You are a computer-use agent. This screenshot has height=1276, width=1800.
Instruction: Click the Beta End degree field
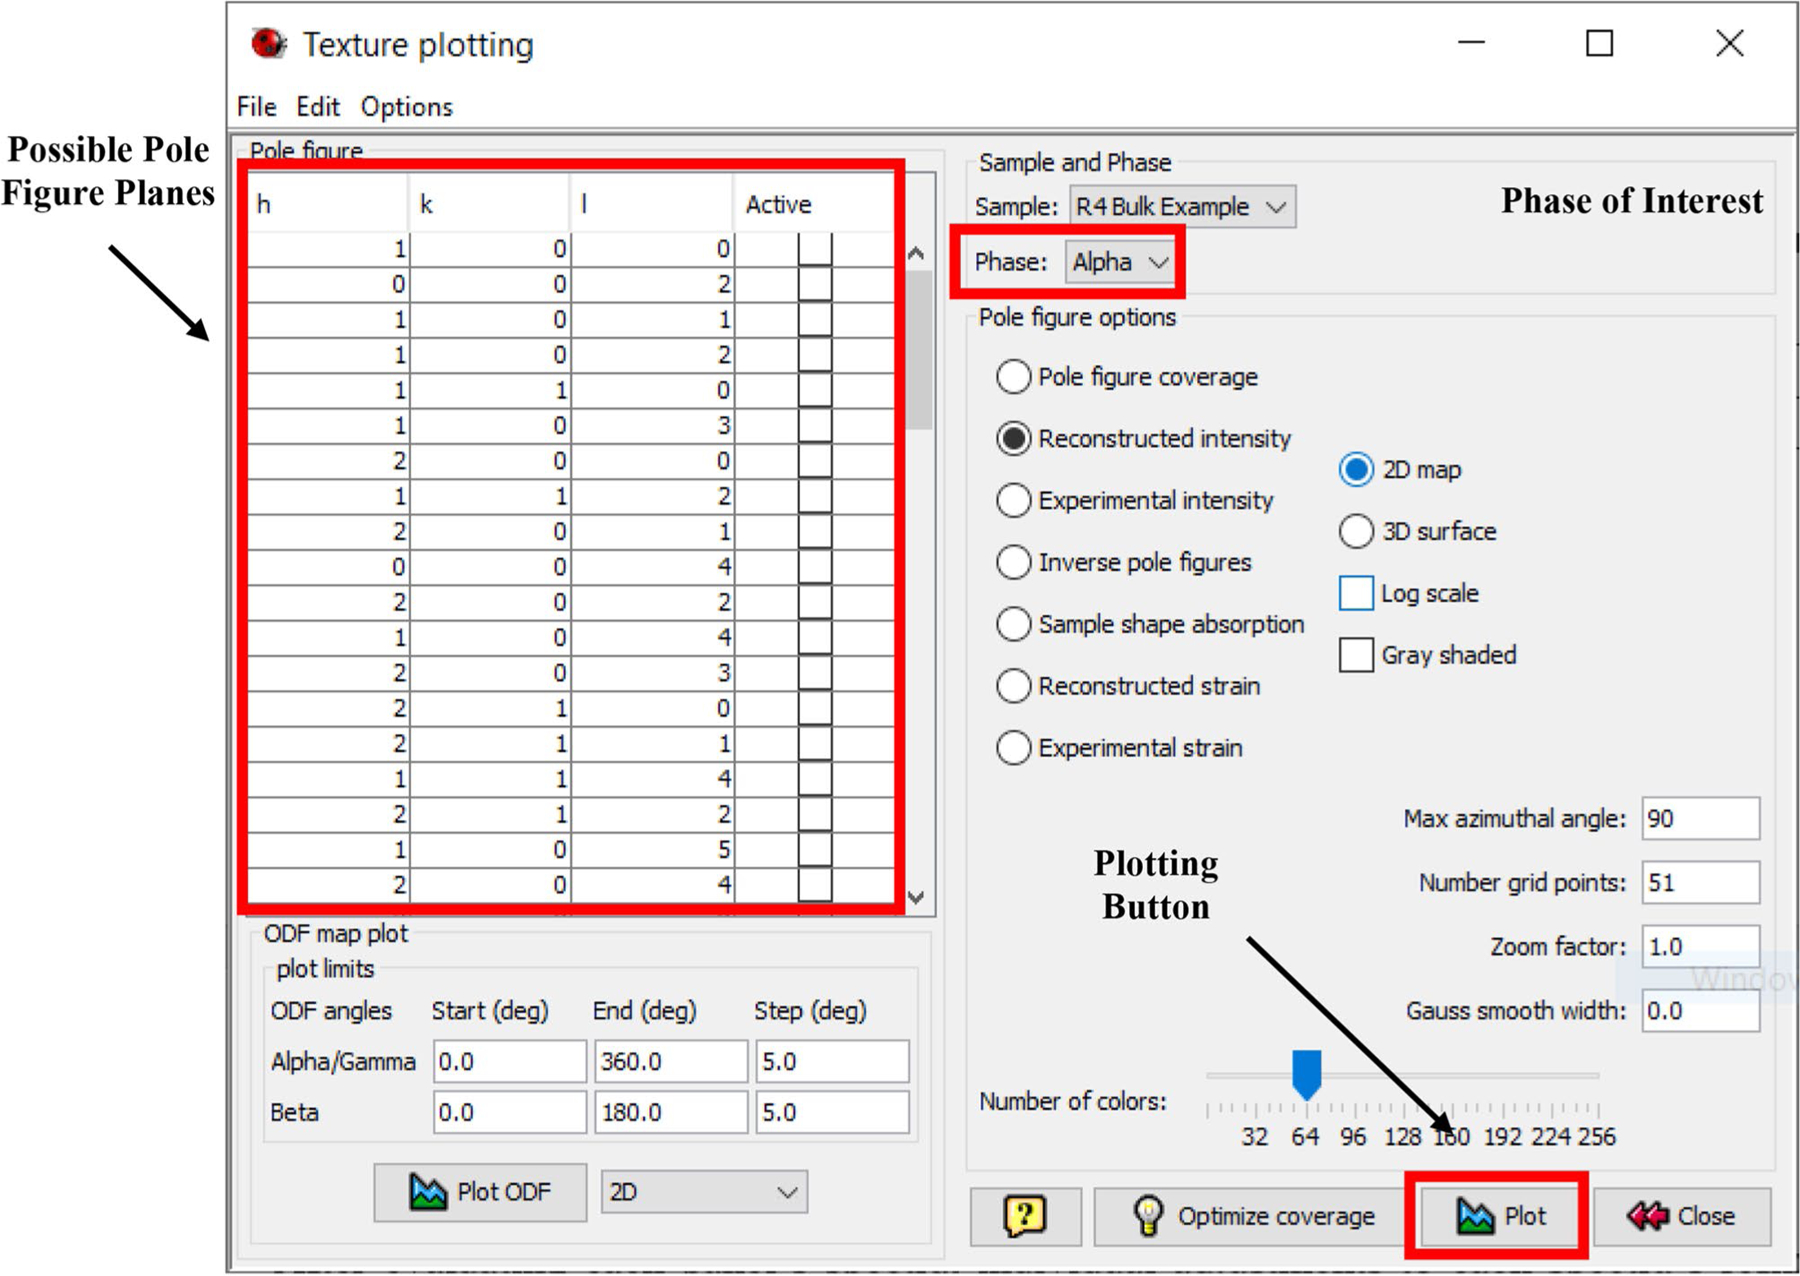click(671, 1113)
